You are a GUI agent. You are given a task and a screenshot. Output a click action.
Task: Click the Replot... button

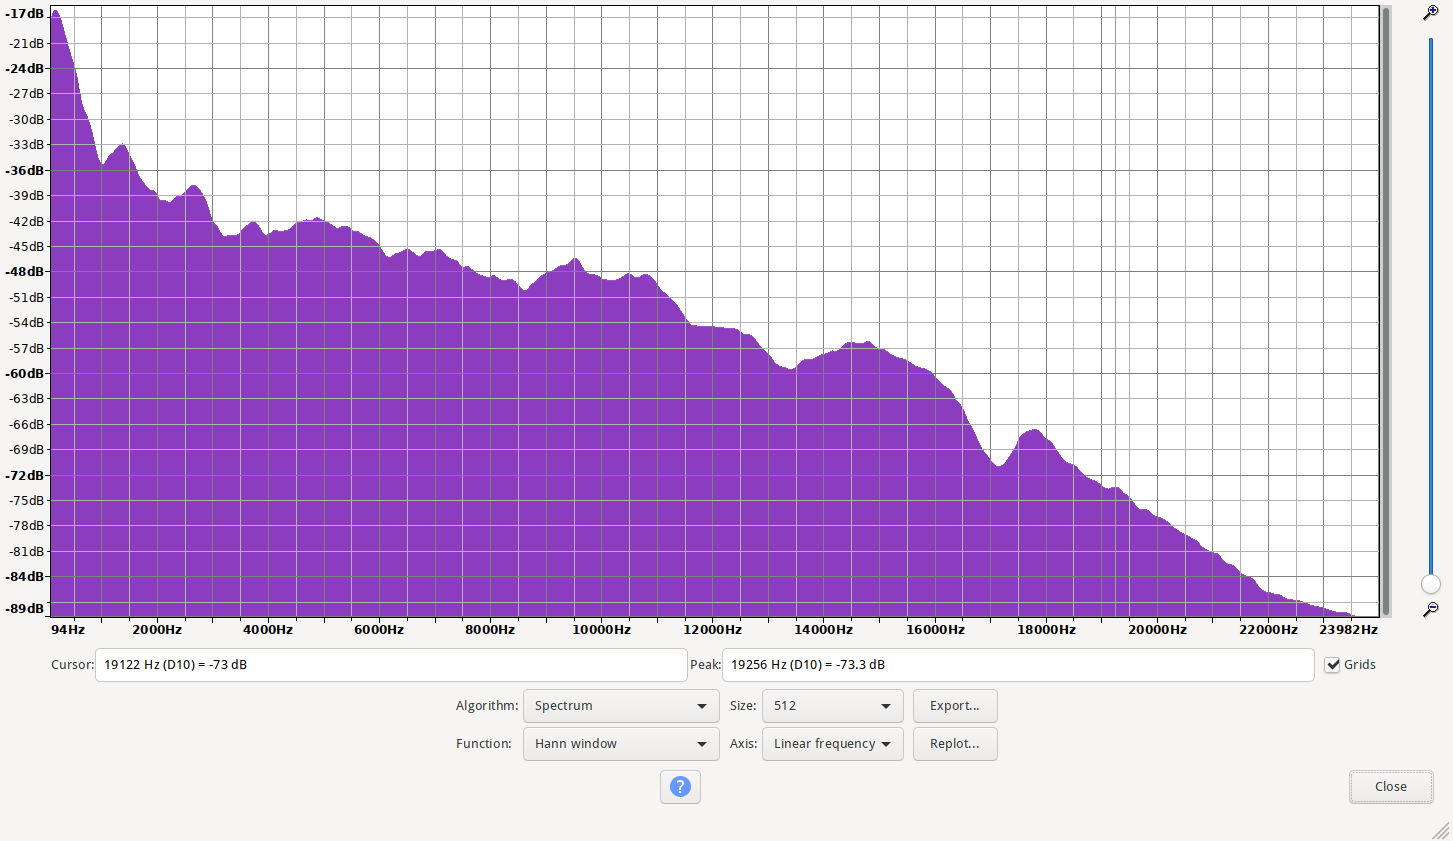coord(955,744)
